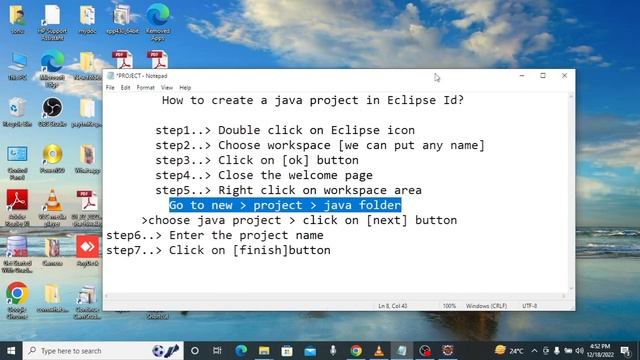
Task: Launch Microsoft Edge from the taskbar
Action: 241,351
